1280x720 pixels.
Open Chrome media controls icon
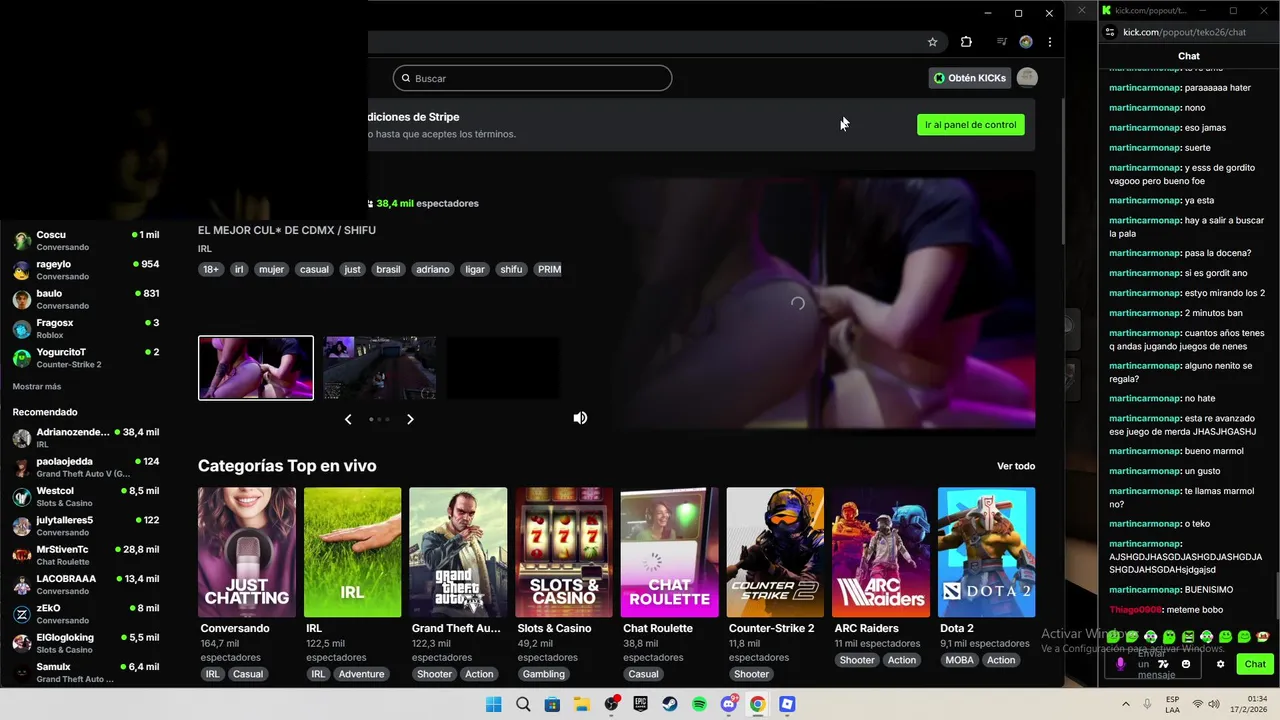tap(1001, 42)
